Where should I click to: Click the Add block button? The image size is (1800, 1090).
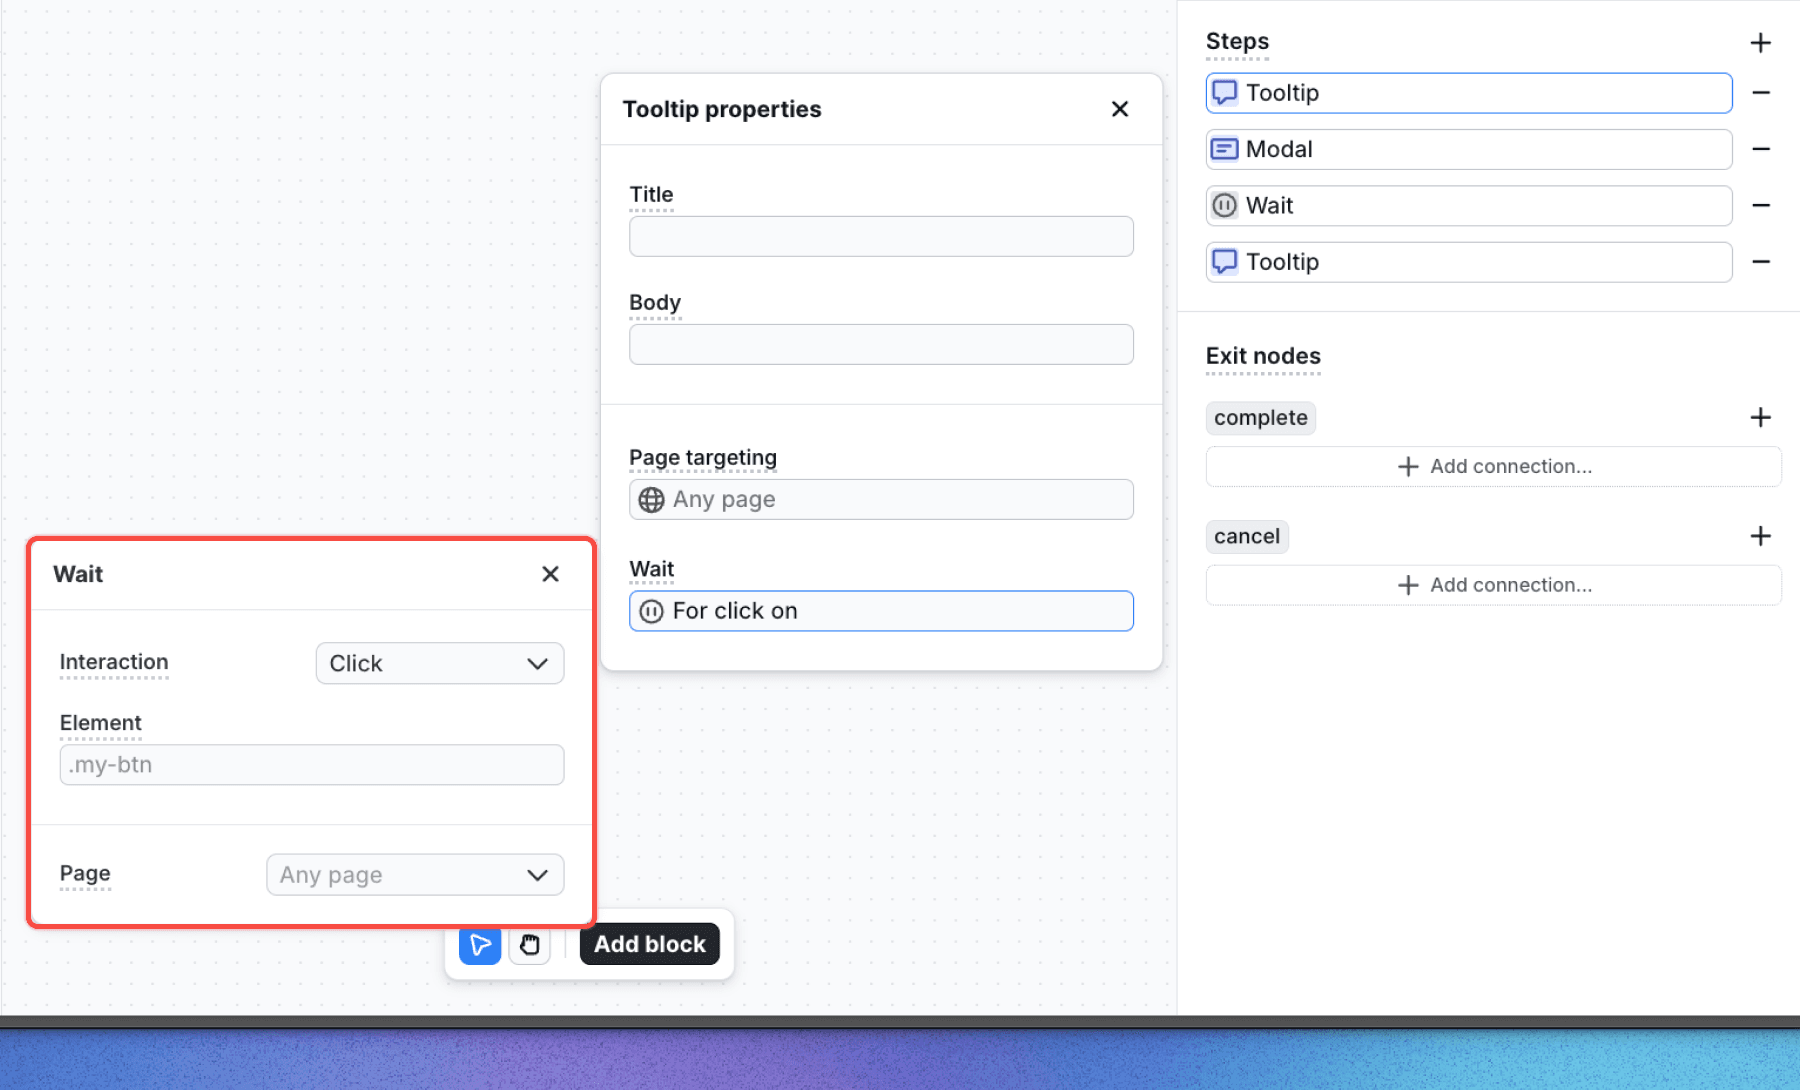[x=649, y=945]
